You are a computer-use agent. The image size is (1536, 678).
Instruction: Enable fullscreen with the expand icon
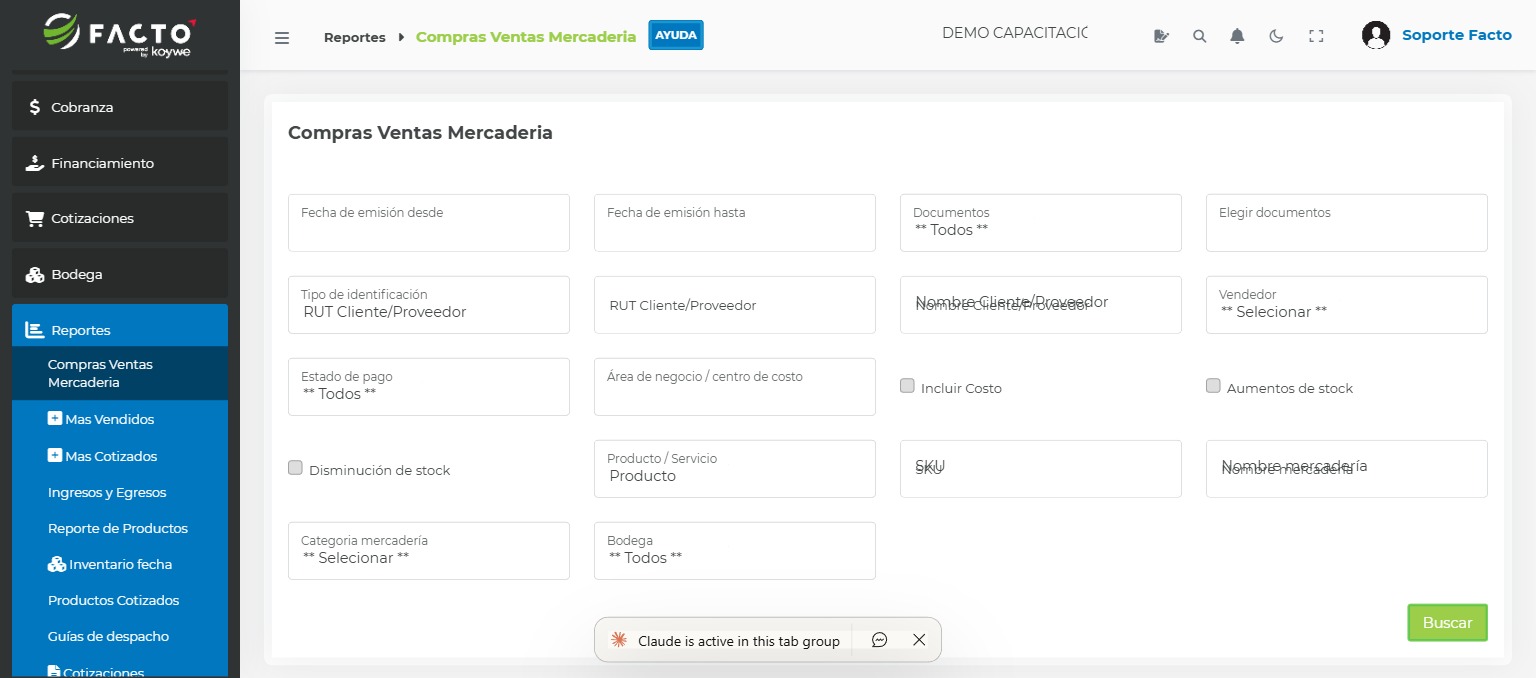pyautogui.click(x=1316, y=35)
